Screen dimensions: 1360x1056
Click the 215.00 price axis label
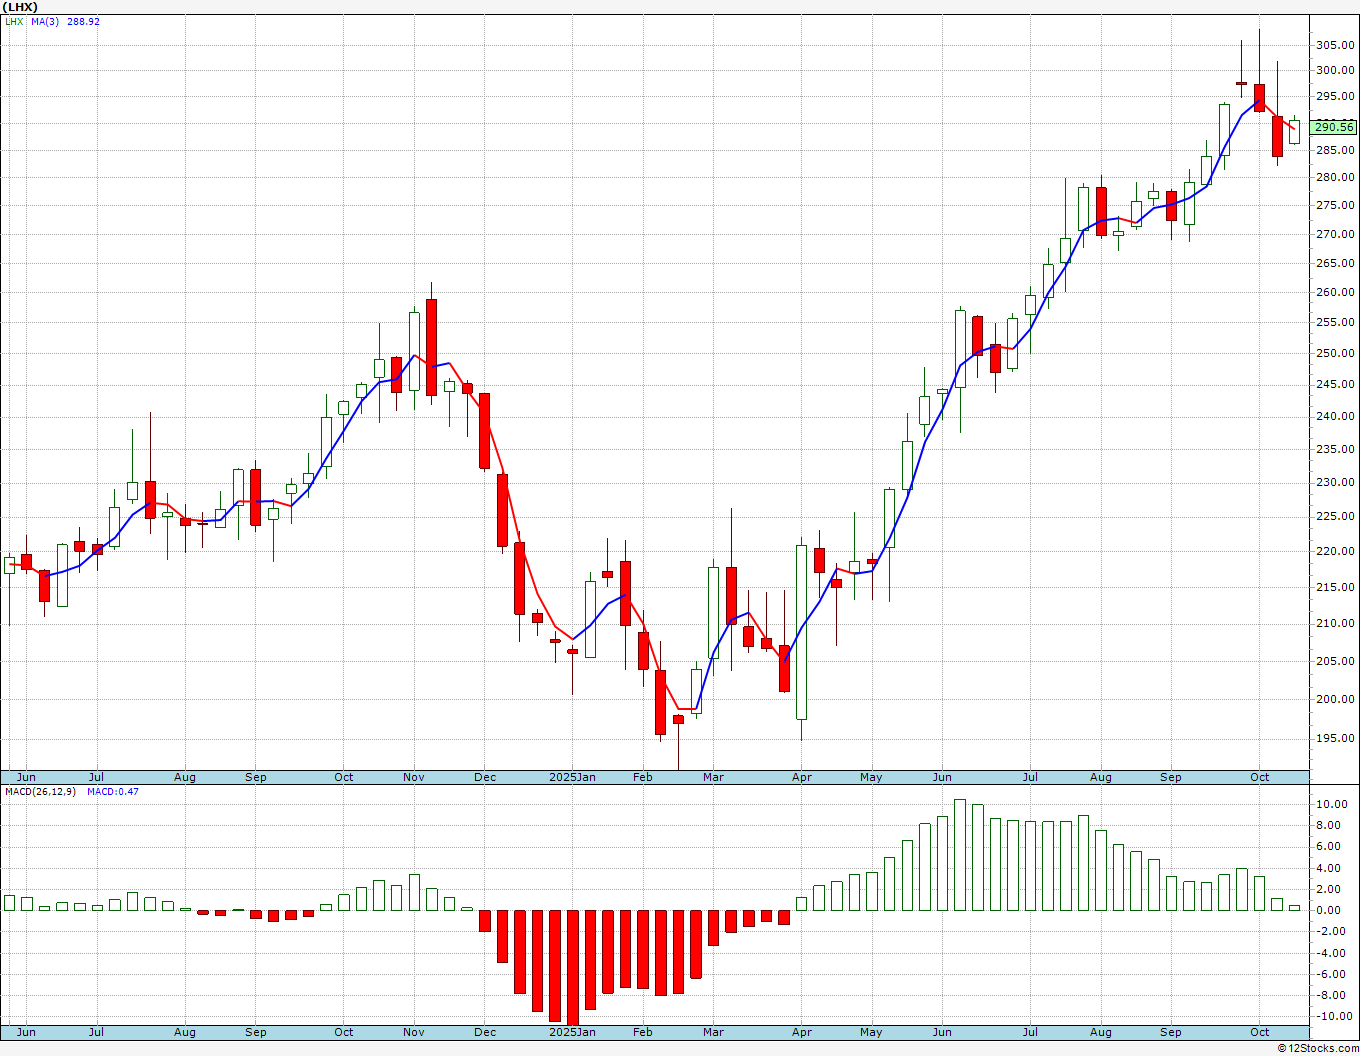point(1335,587)
